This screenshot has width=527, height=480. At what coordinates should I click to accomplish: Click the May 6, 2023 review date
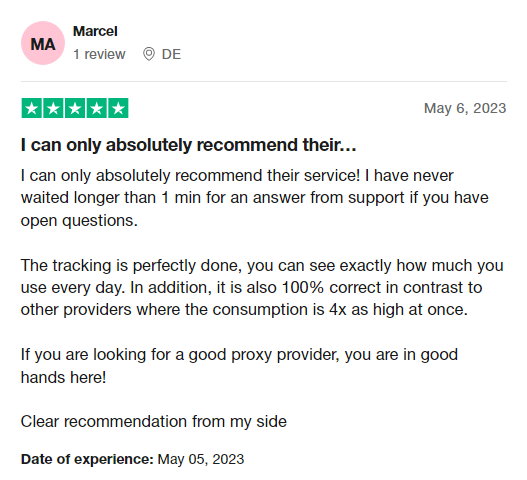465,108
